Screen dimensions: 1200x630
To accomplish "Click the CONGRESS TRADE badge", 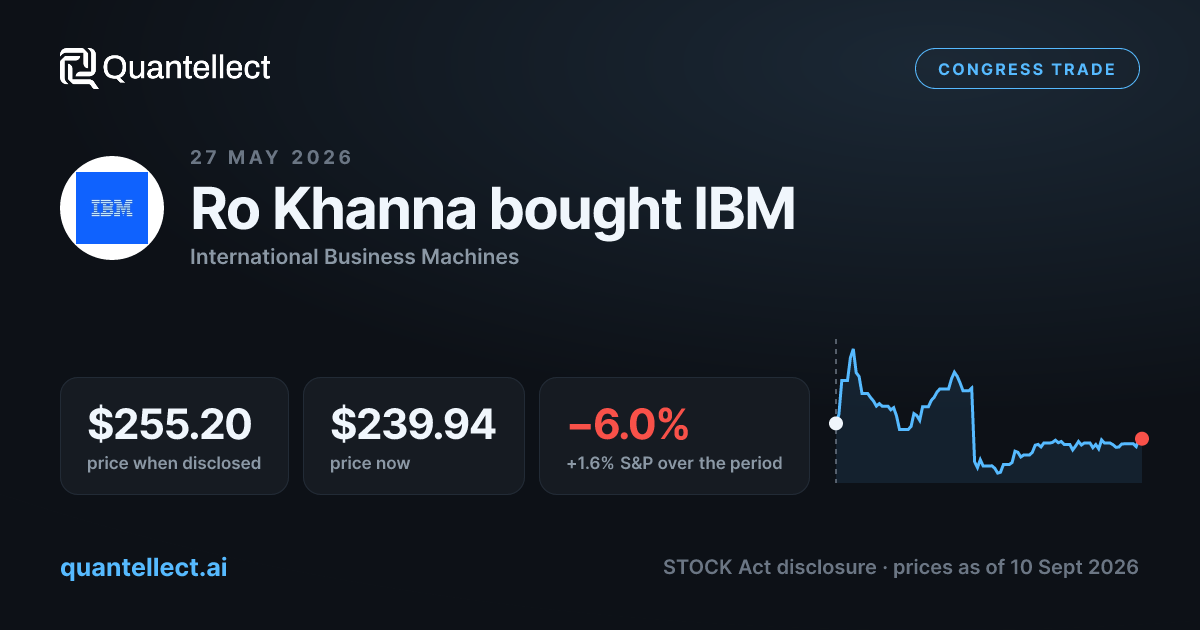I will pyautogui.click(x=1027, y=69).
